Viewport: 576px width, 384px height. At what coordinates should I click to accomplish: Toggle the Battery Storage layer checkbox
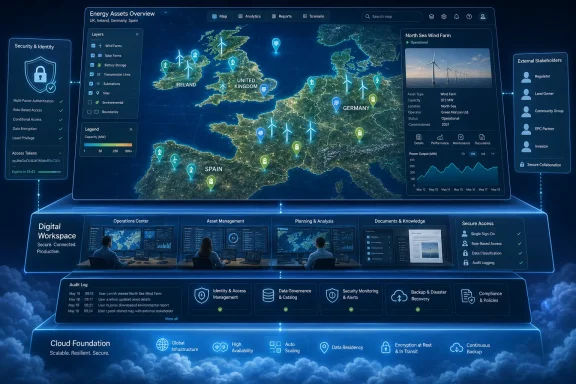tap(92, 65)
